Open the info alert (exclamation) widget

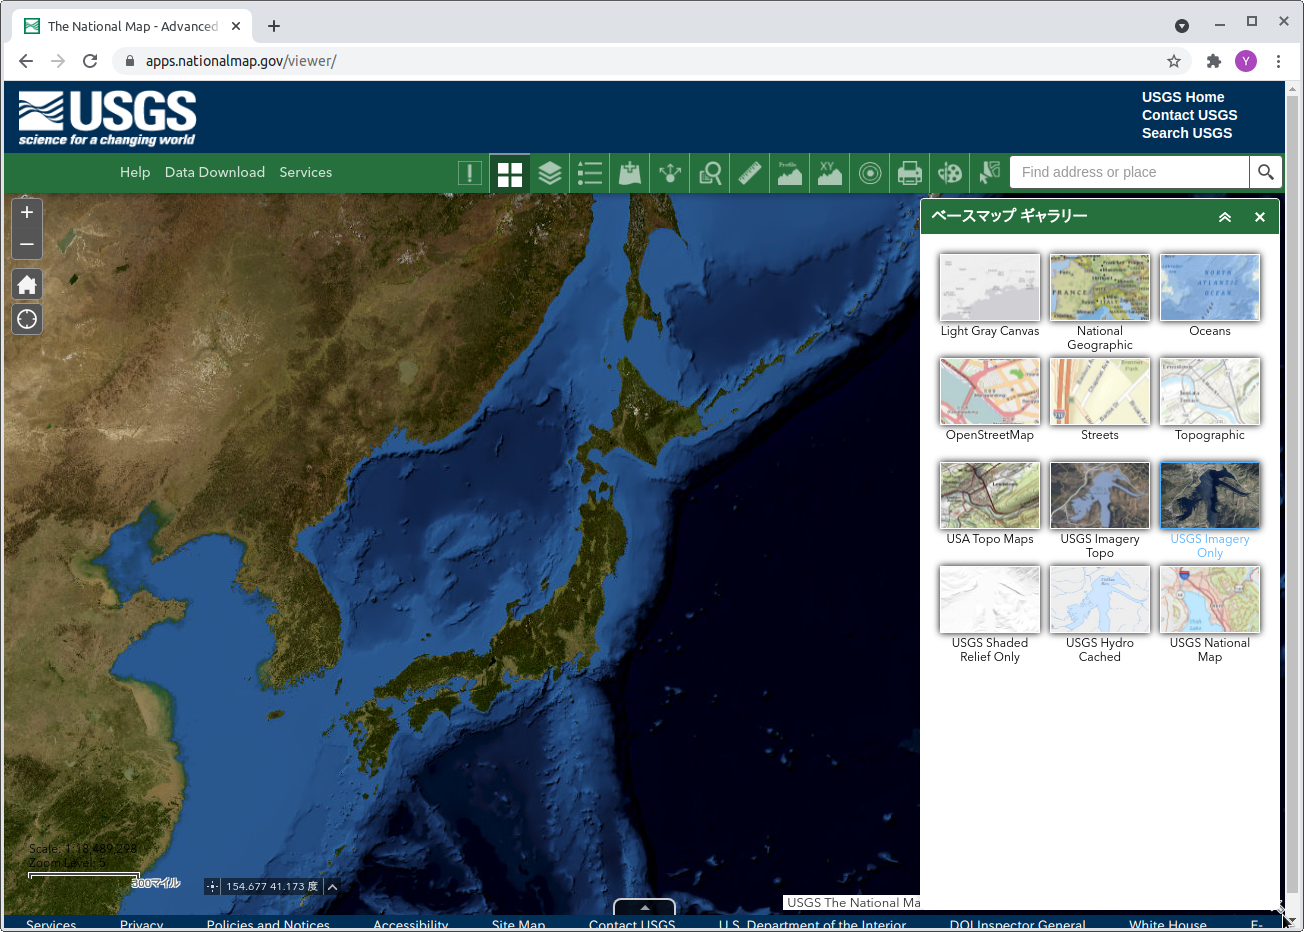coord(470,173)
